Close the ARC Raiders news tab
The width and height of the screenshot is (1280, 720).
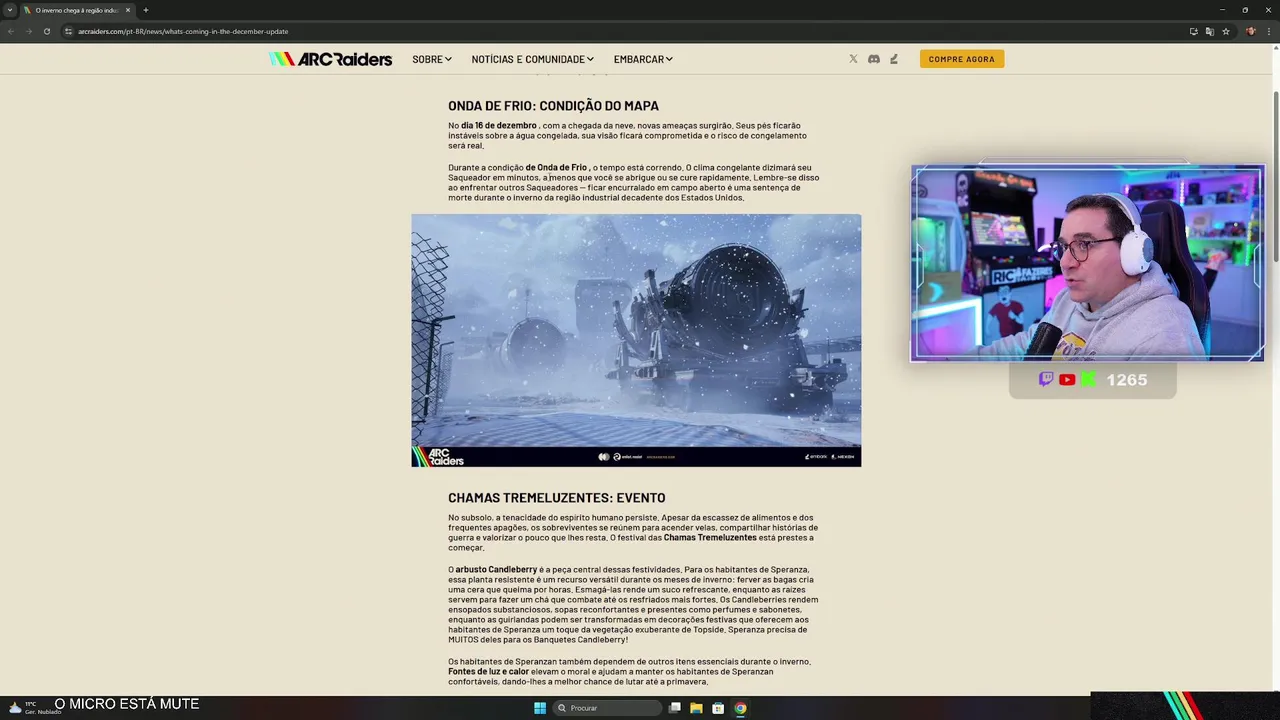pos(128,10)
